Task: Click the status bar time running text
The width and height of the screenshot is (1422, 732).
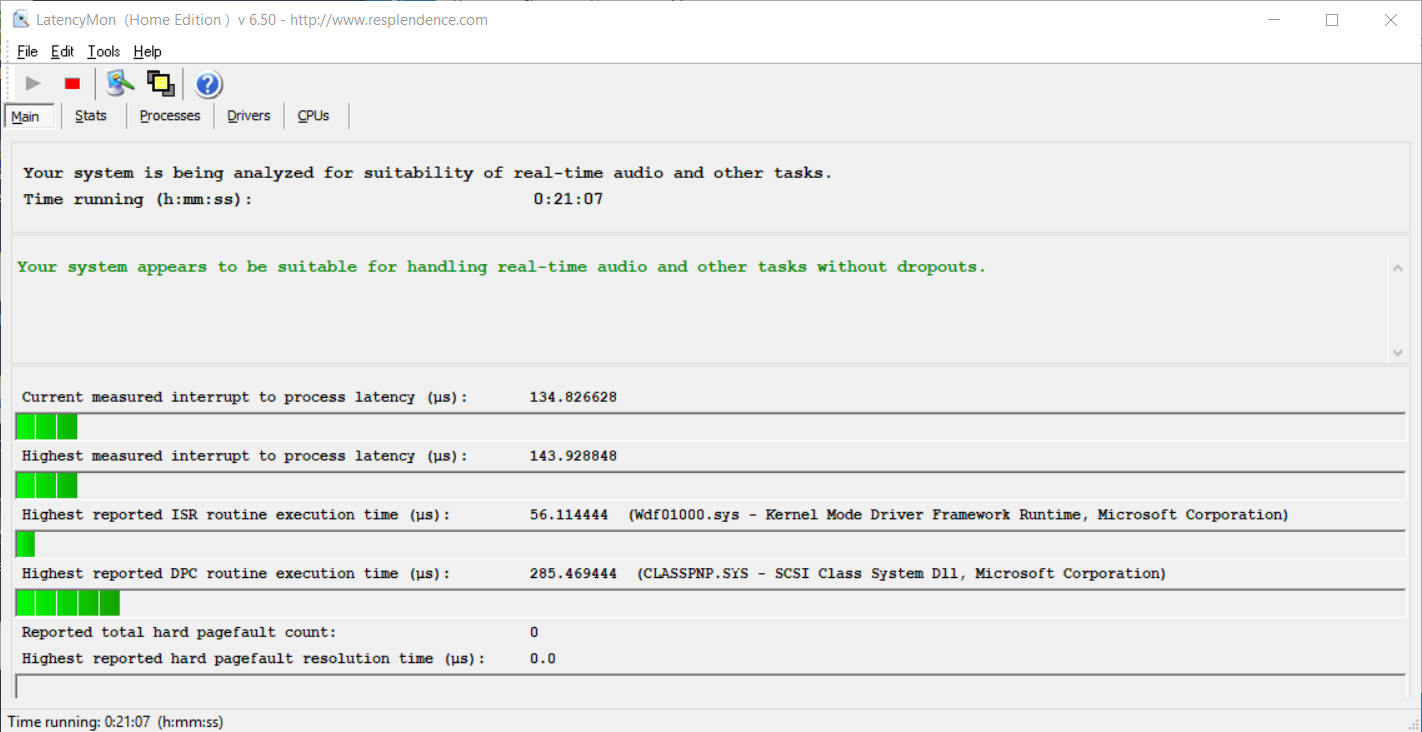Action: coord(115,722)
